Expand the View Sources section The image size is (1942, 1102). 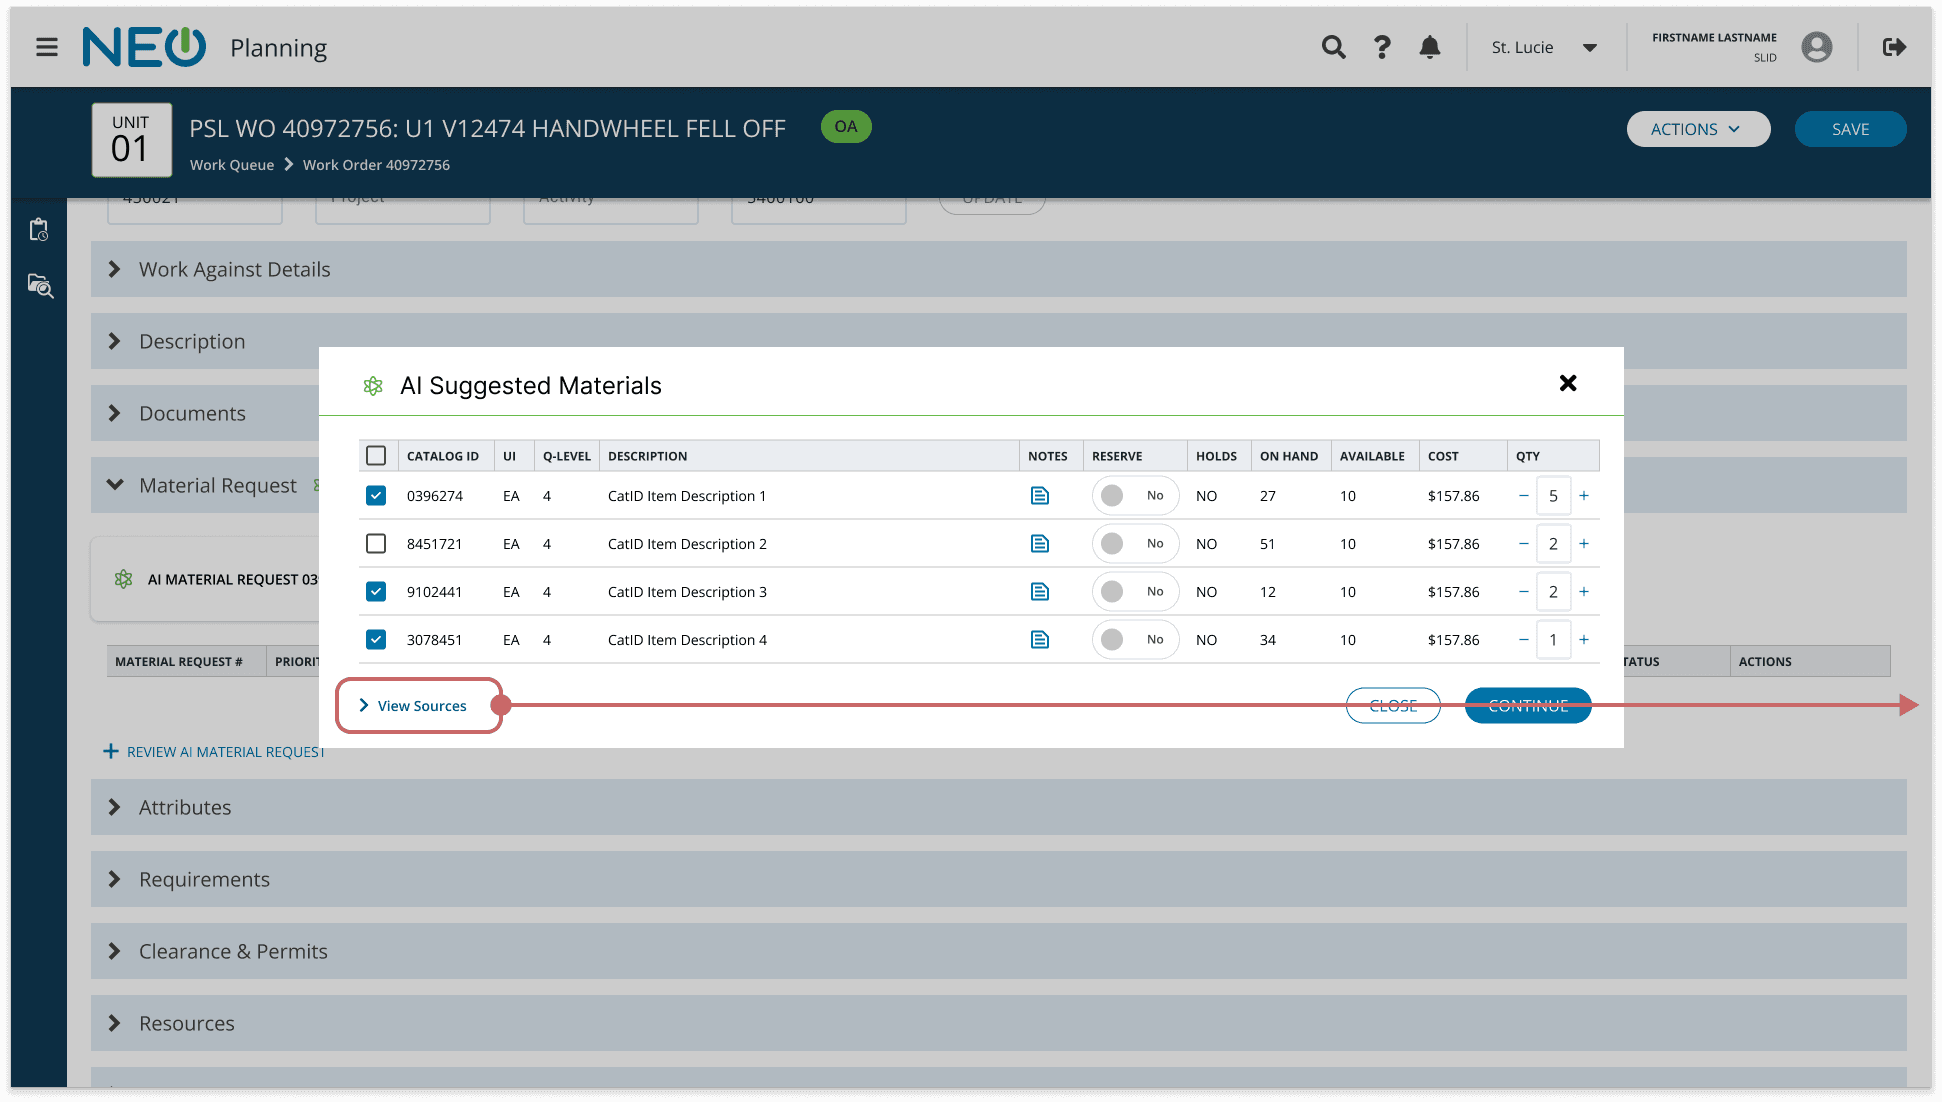click(413, 706)
